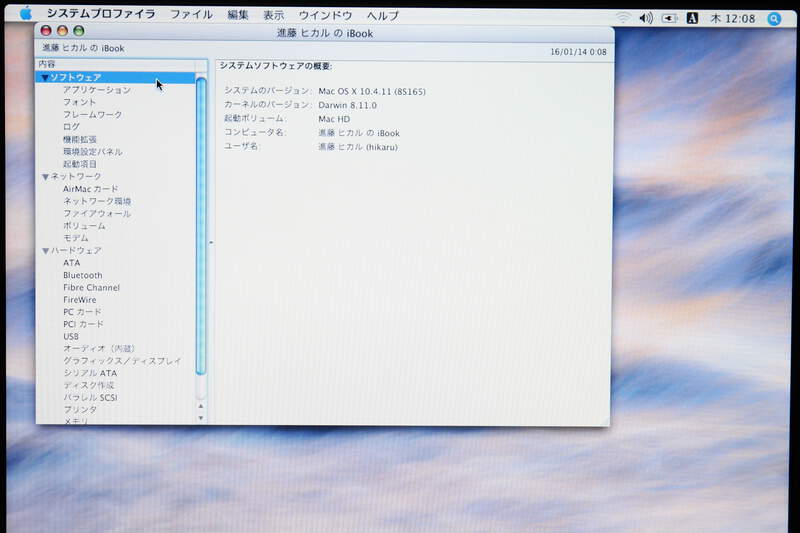Collapse the ソフトウェア disclosure triangle

click(45, 78)
